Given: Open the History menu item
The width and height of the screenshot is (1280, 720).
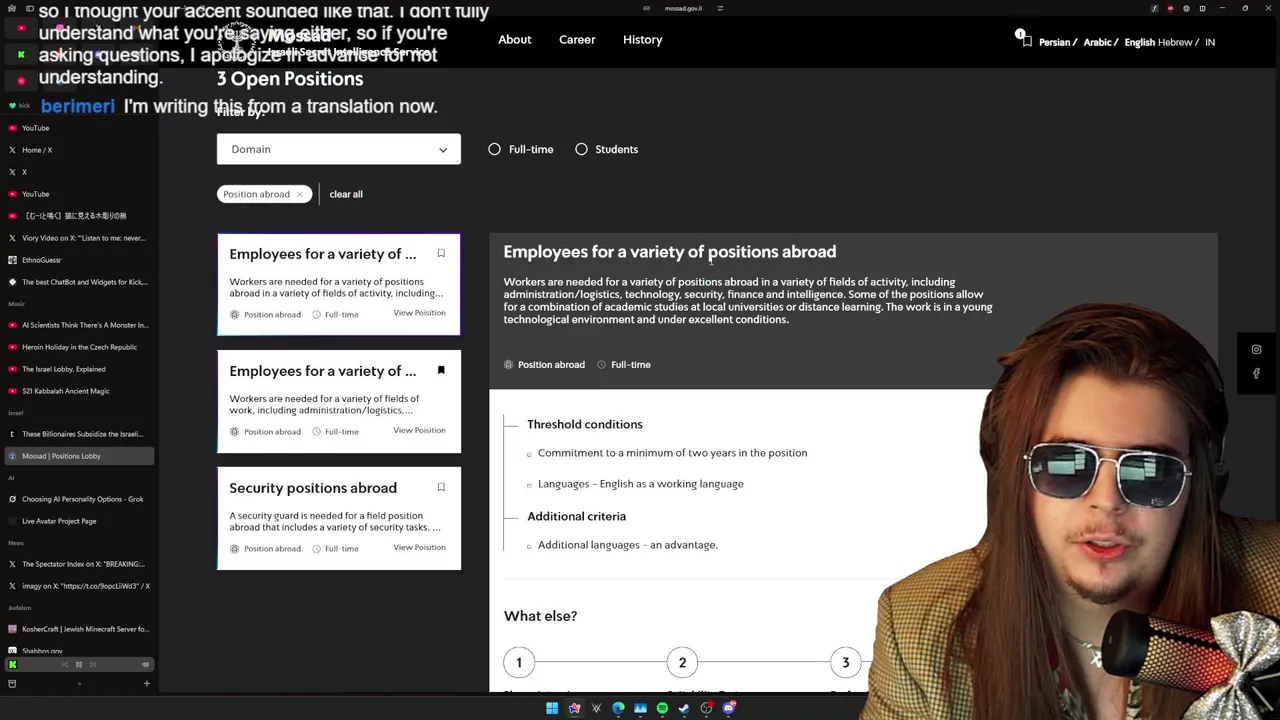Looking at the screenshot, I should pyautogui.click(x=642, y=40).
